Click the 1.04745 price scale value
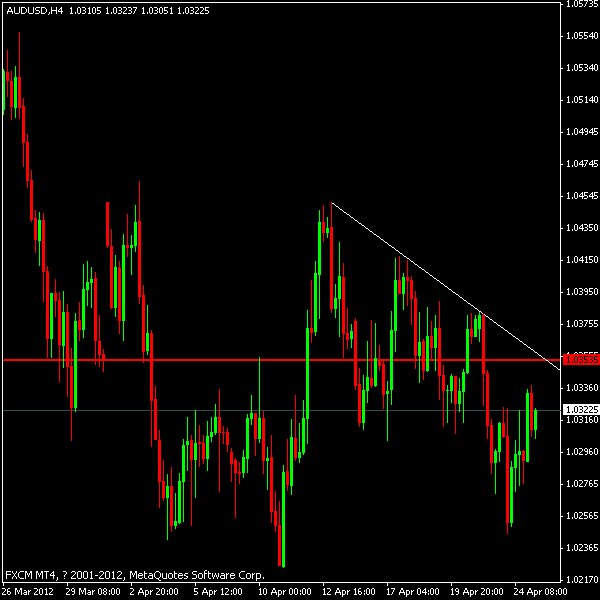Image resolution: width=600 pixels, height=600 pixels. pos(582,164)
